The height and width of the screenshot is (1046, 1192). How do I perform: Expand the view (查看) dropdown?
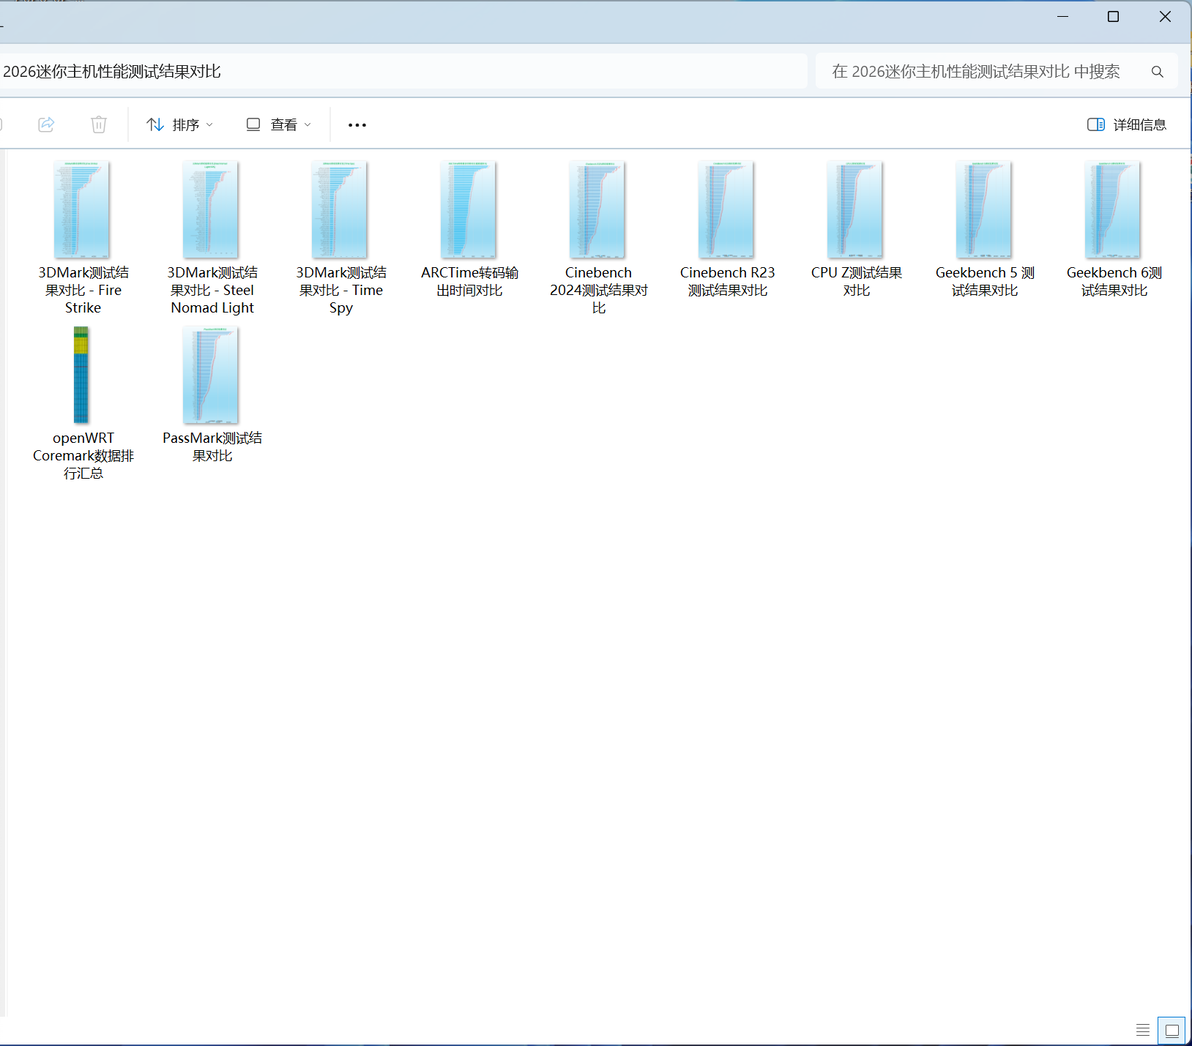pyautogui.click(x=278, y=125)
